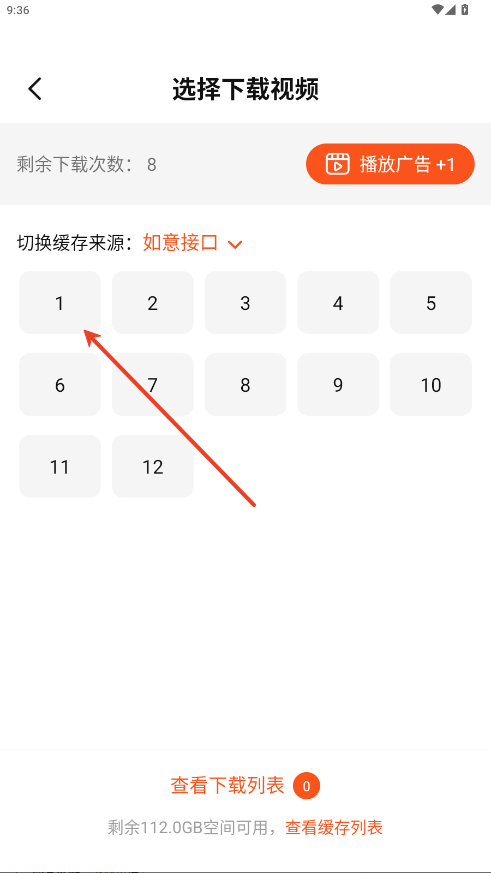Pick episode 10 to download
This screenshot has width=491, height=873.
coord(431,385)
